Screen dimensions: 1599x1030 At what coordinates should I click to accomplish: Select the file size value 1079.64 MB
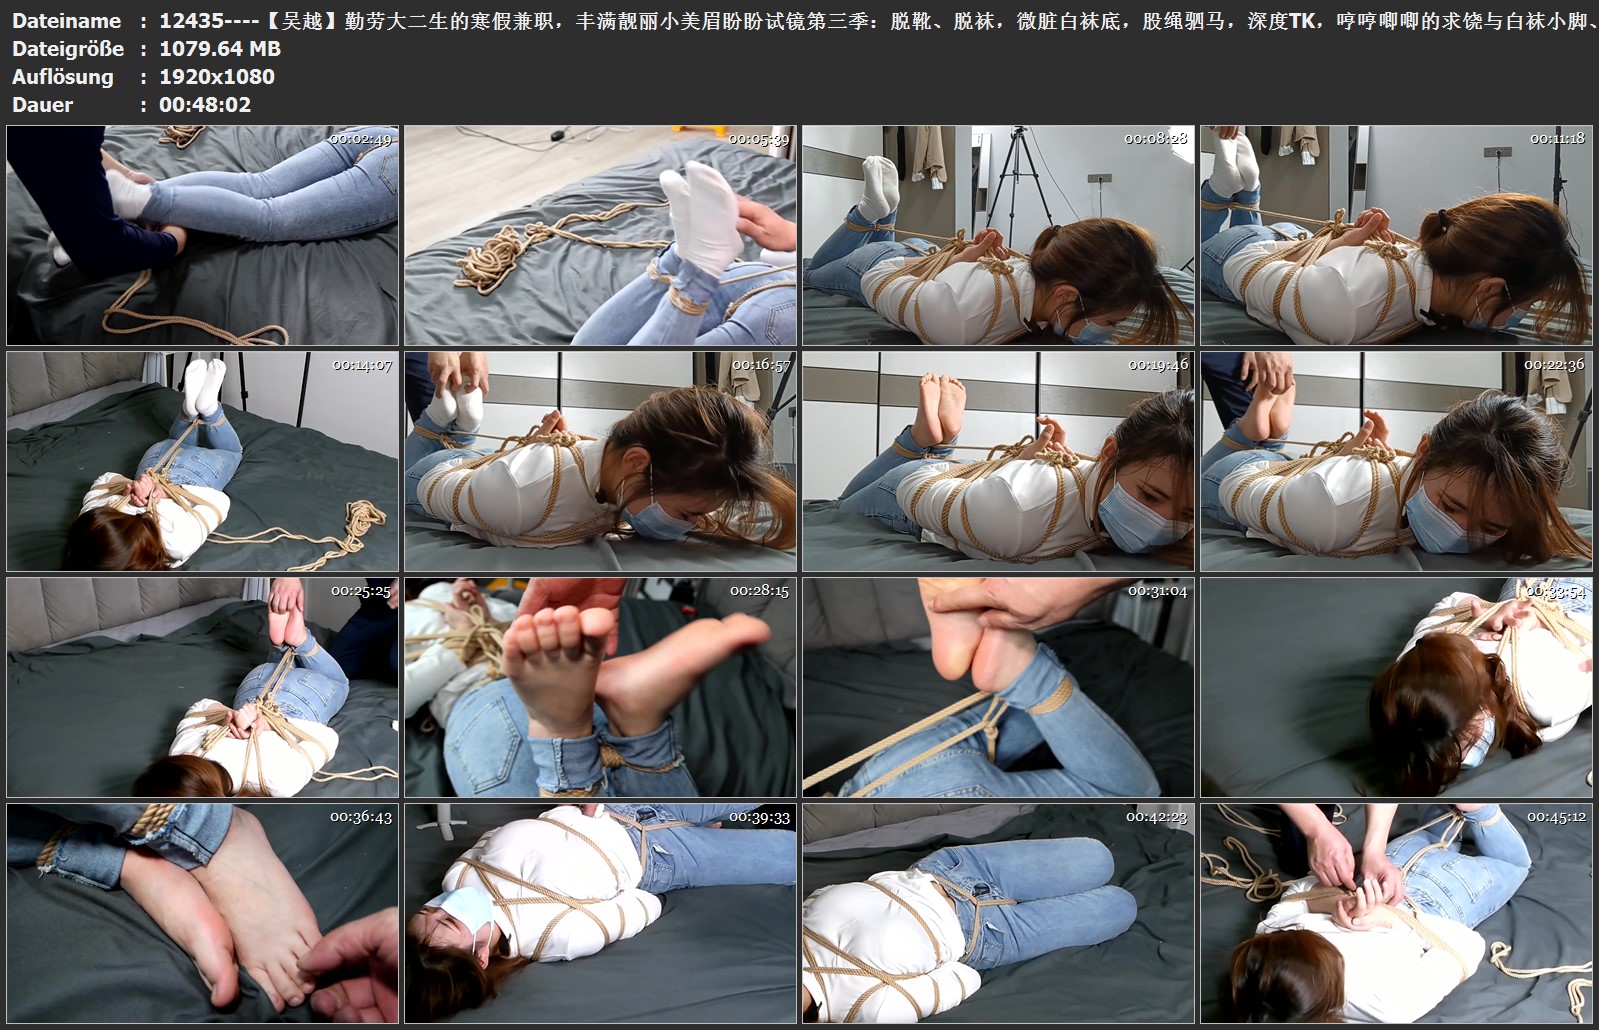point(220,49)
